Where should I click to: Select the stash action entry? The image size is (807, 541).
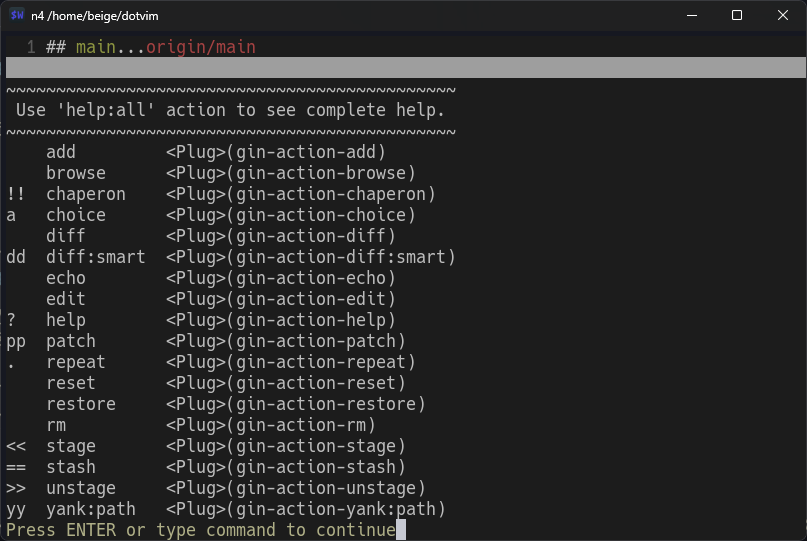click(x=71, y=467)
